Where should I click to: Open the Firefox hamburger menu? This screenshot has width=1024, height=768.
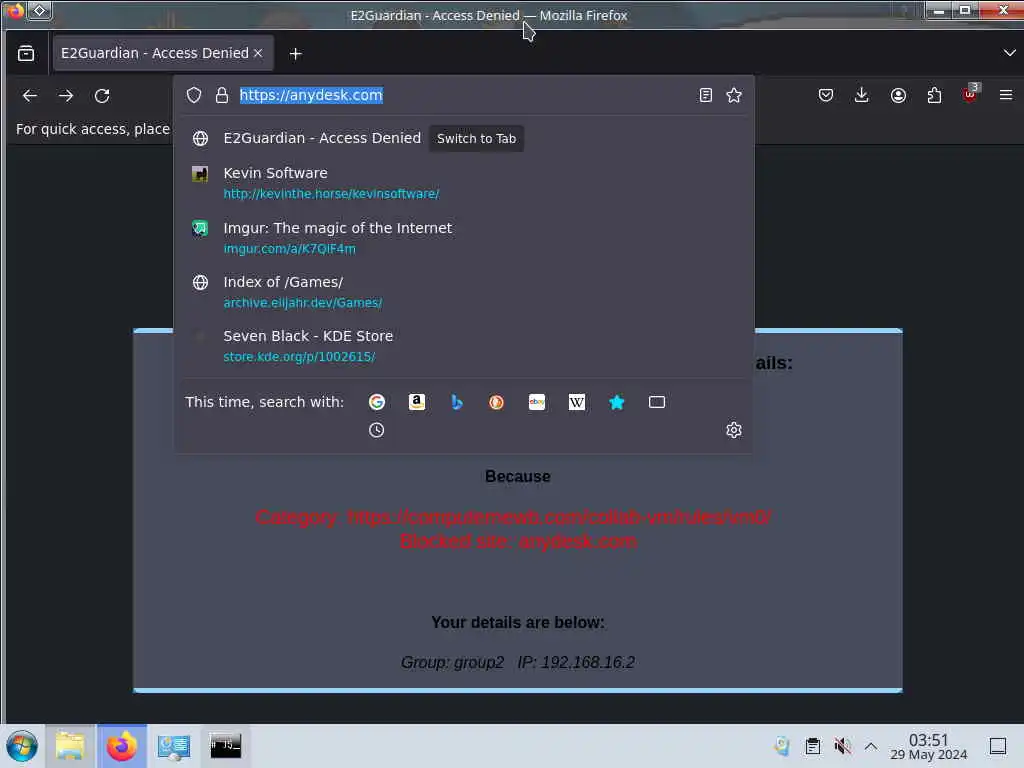(1006, 95)
